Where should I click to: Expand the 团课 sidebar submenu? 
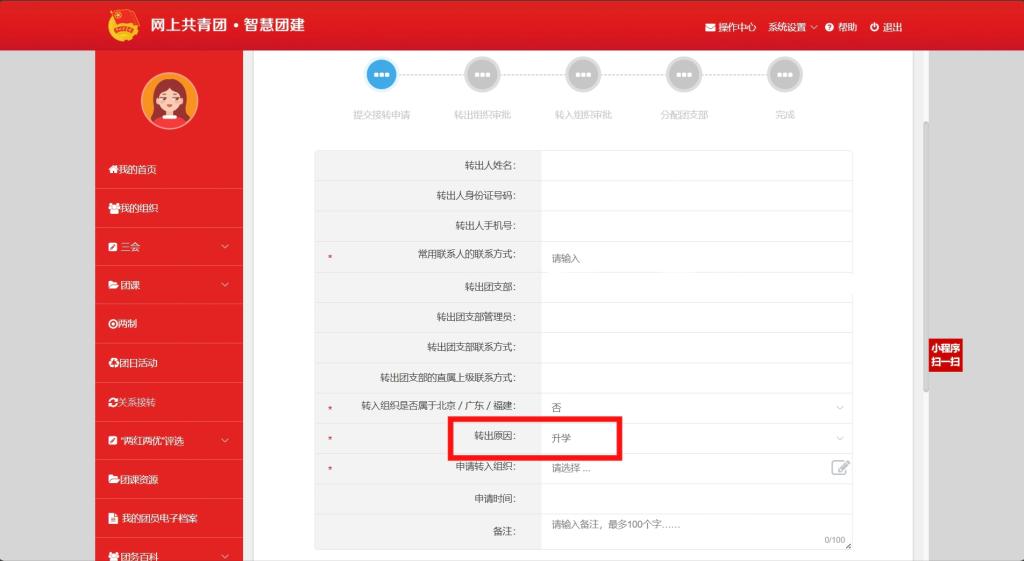(x=168, y=285)
